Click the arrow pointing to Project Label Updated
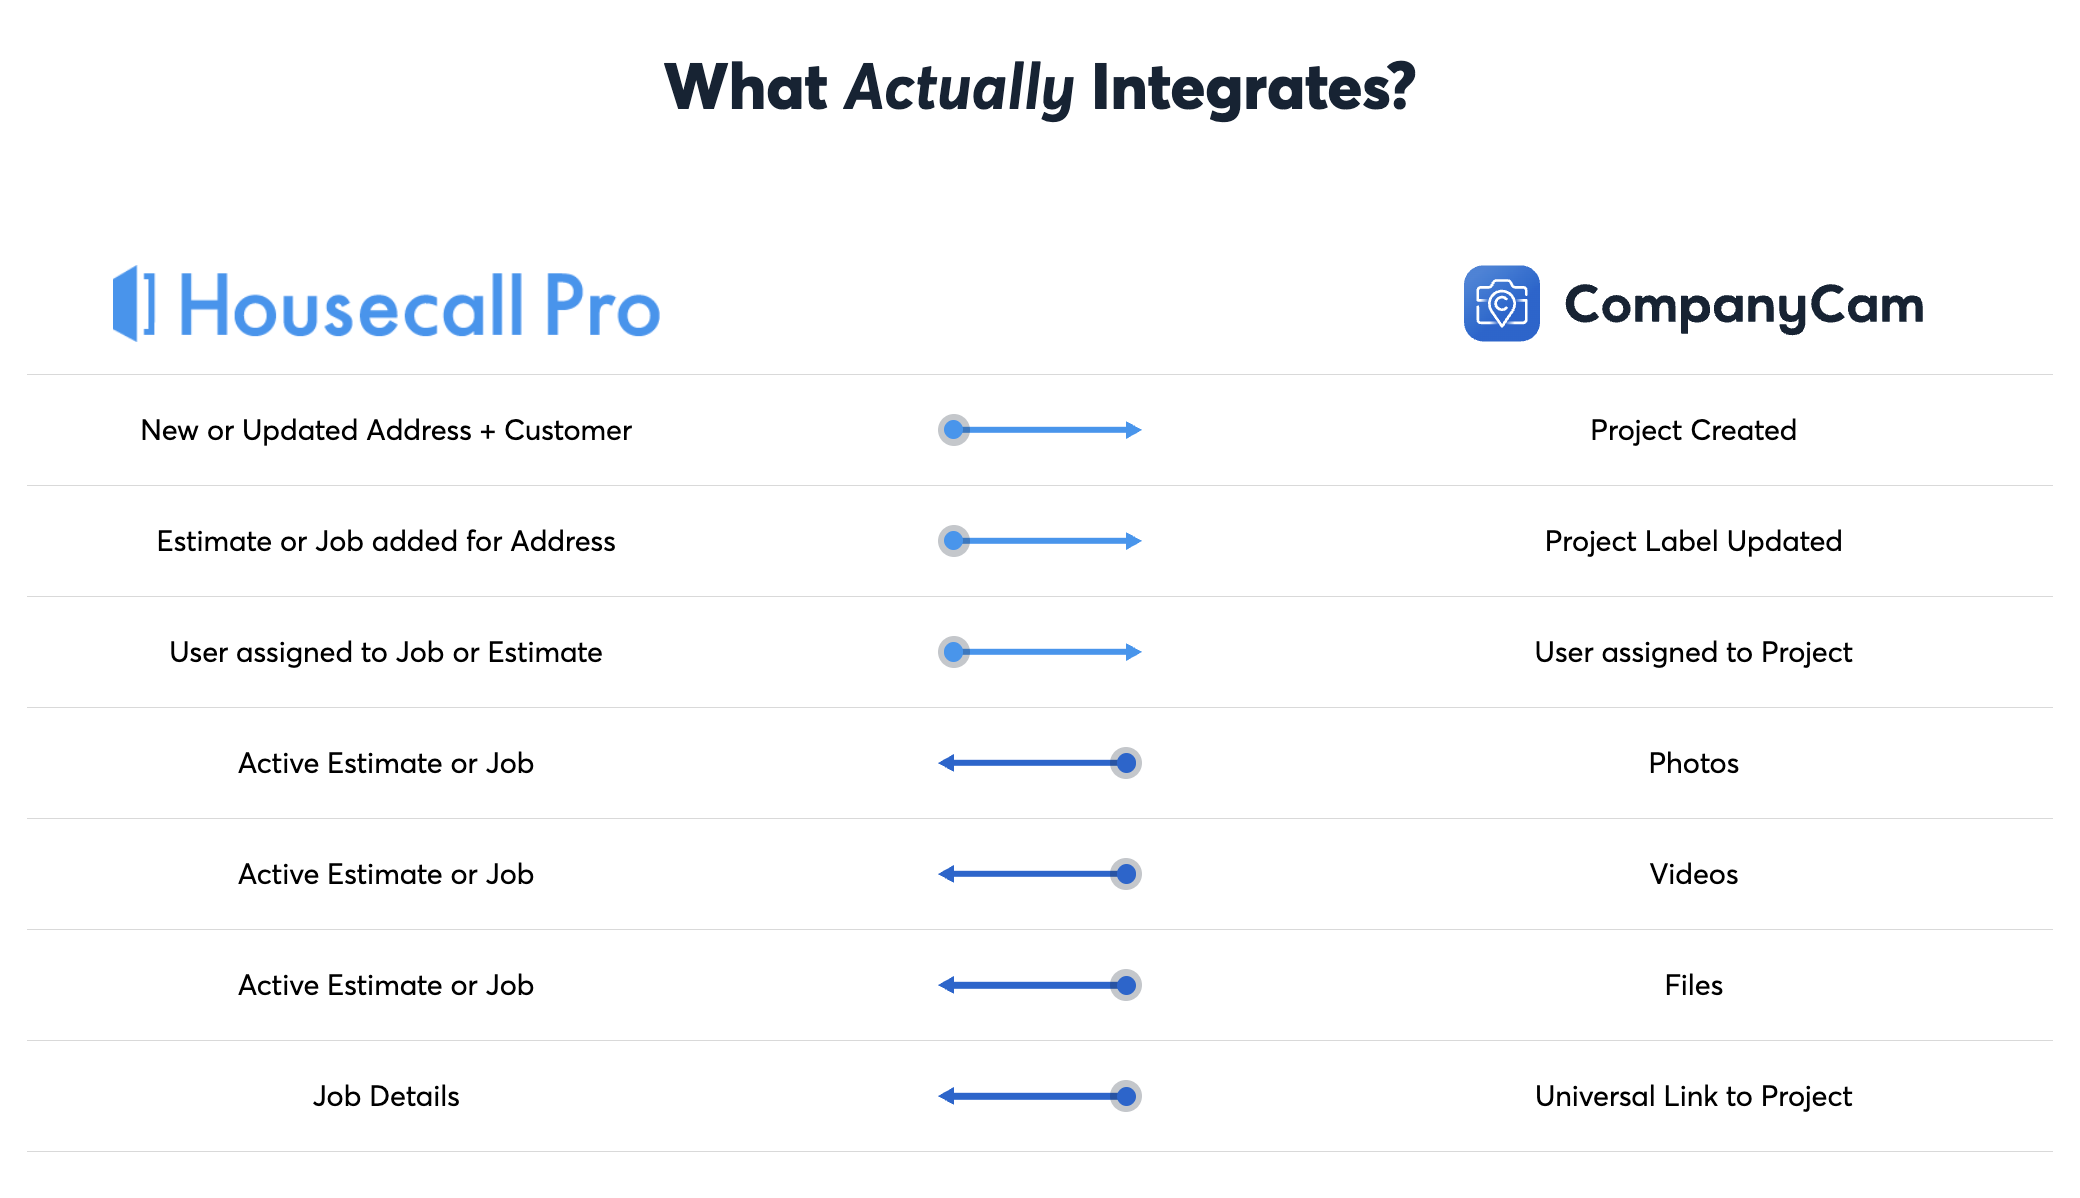This screenshot has width=2080, height=1198. click(x=1040, y=541)
